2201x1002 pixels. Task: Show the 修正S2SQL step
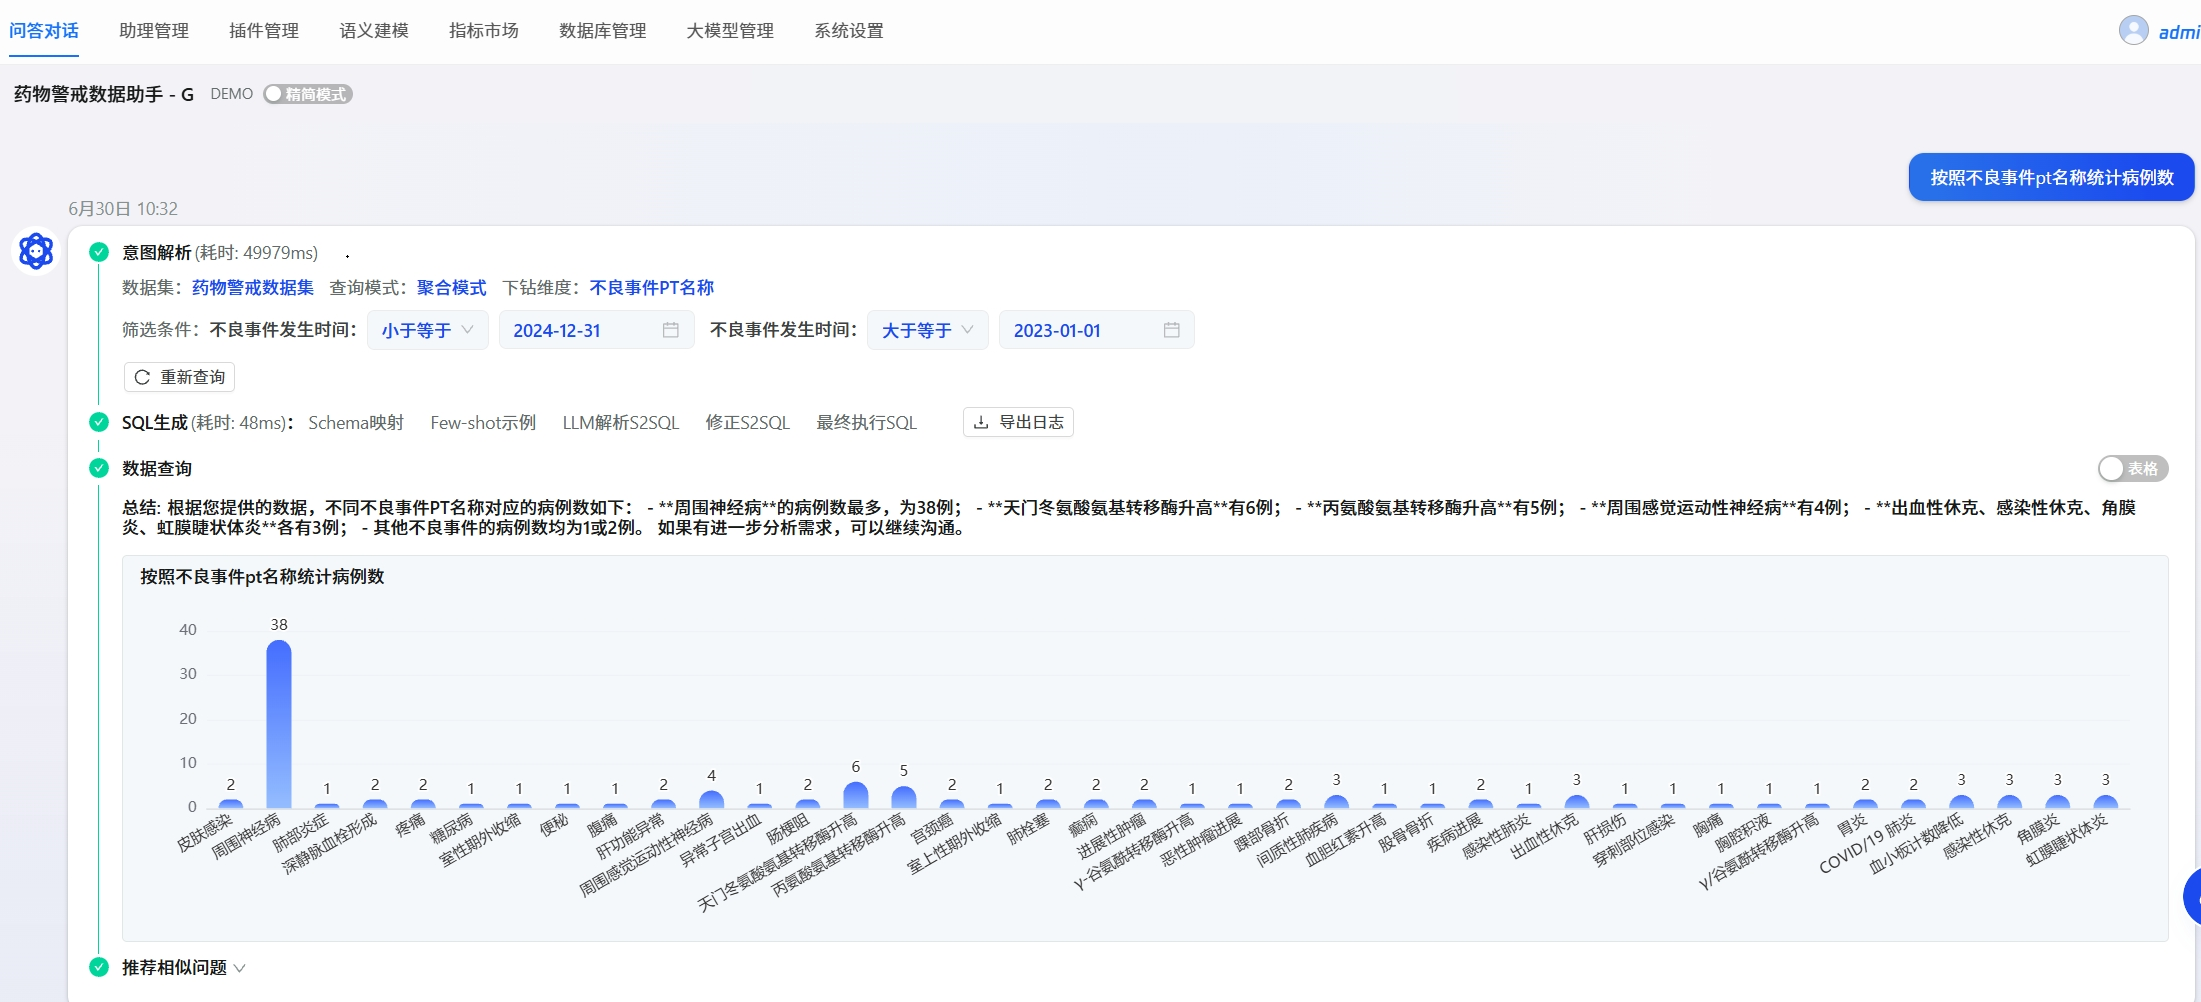(748, 423)
